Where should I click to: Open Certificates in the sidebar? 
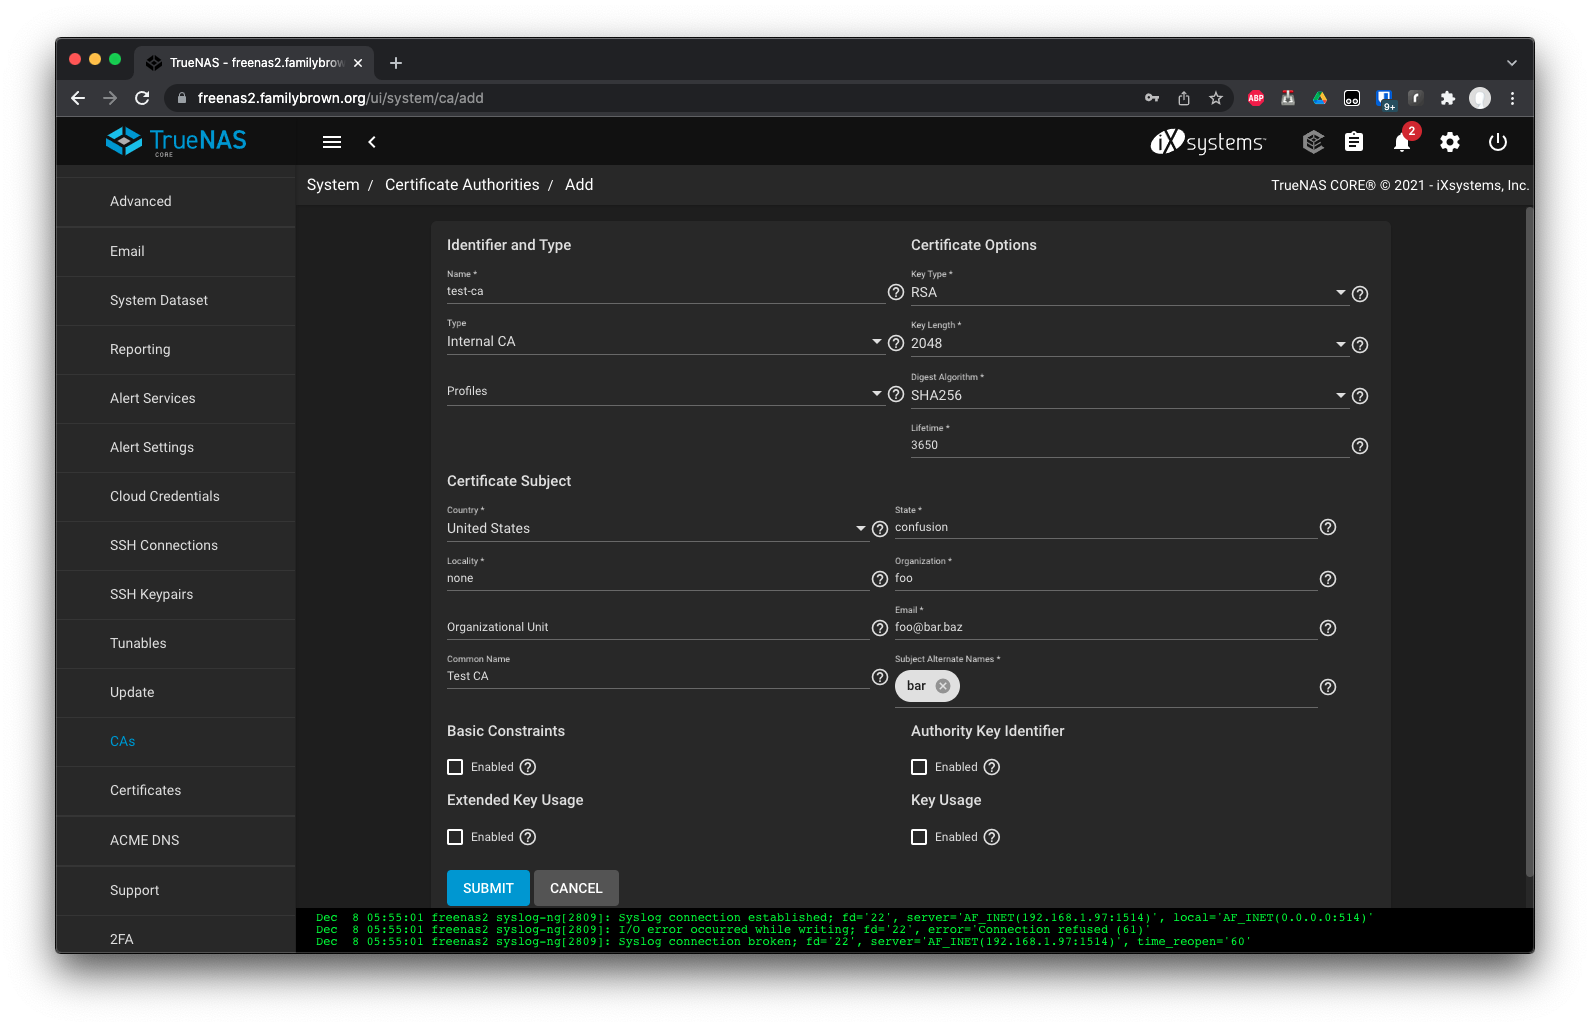pos(176,791)
